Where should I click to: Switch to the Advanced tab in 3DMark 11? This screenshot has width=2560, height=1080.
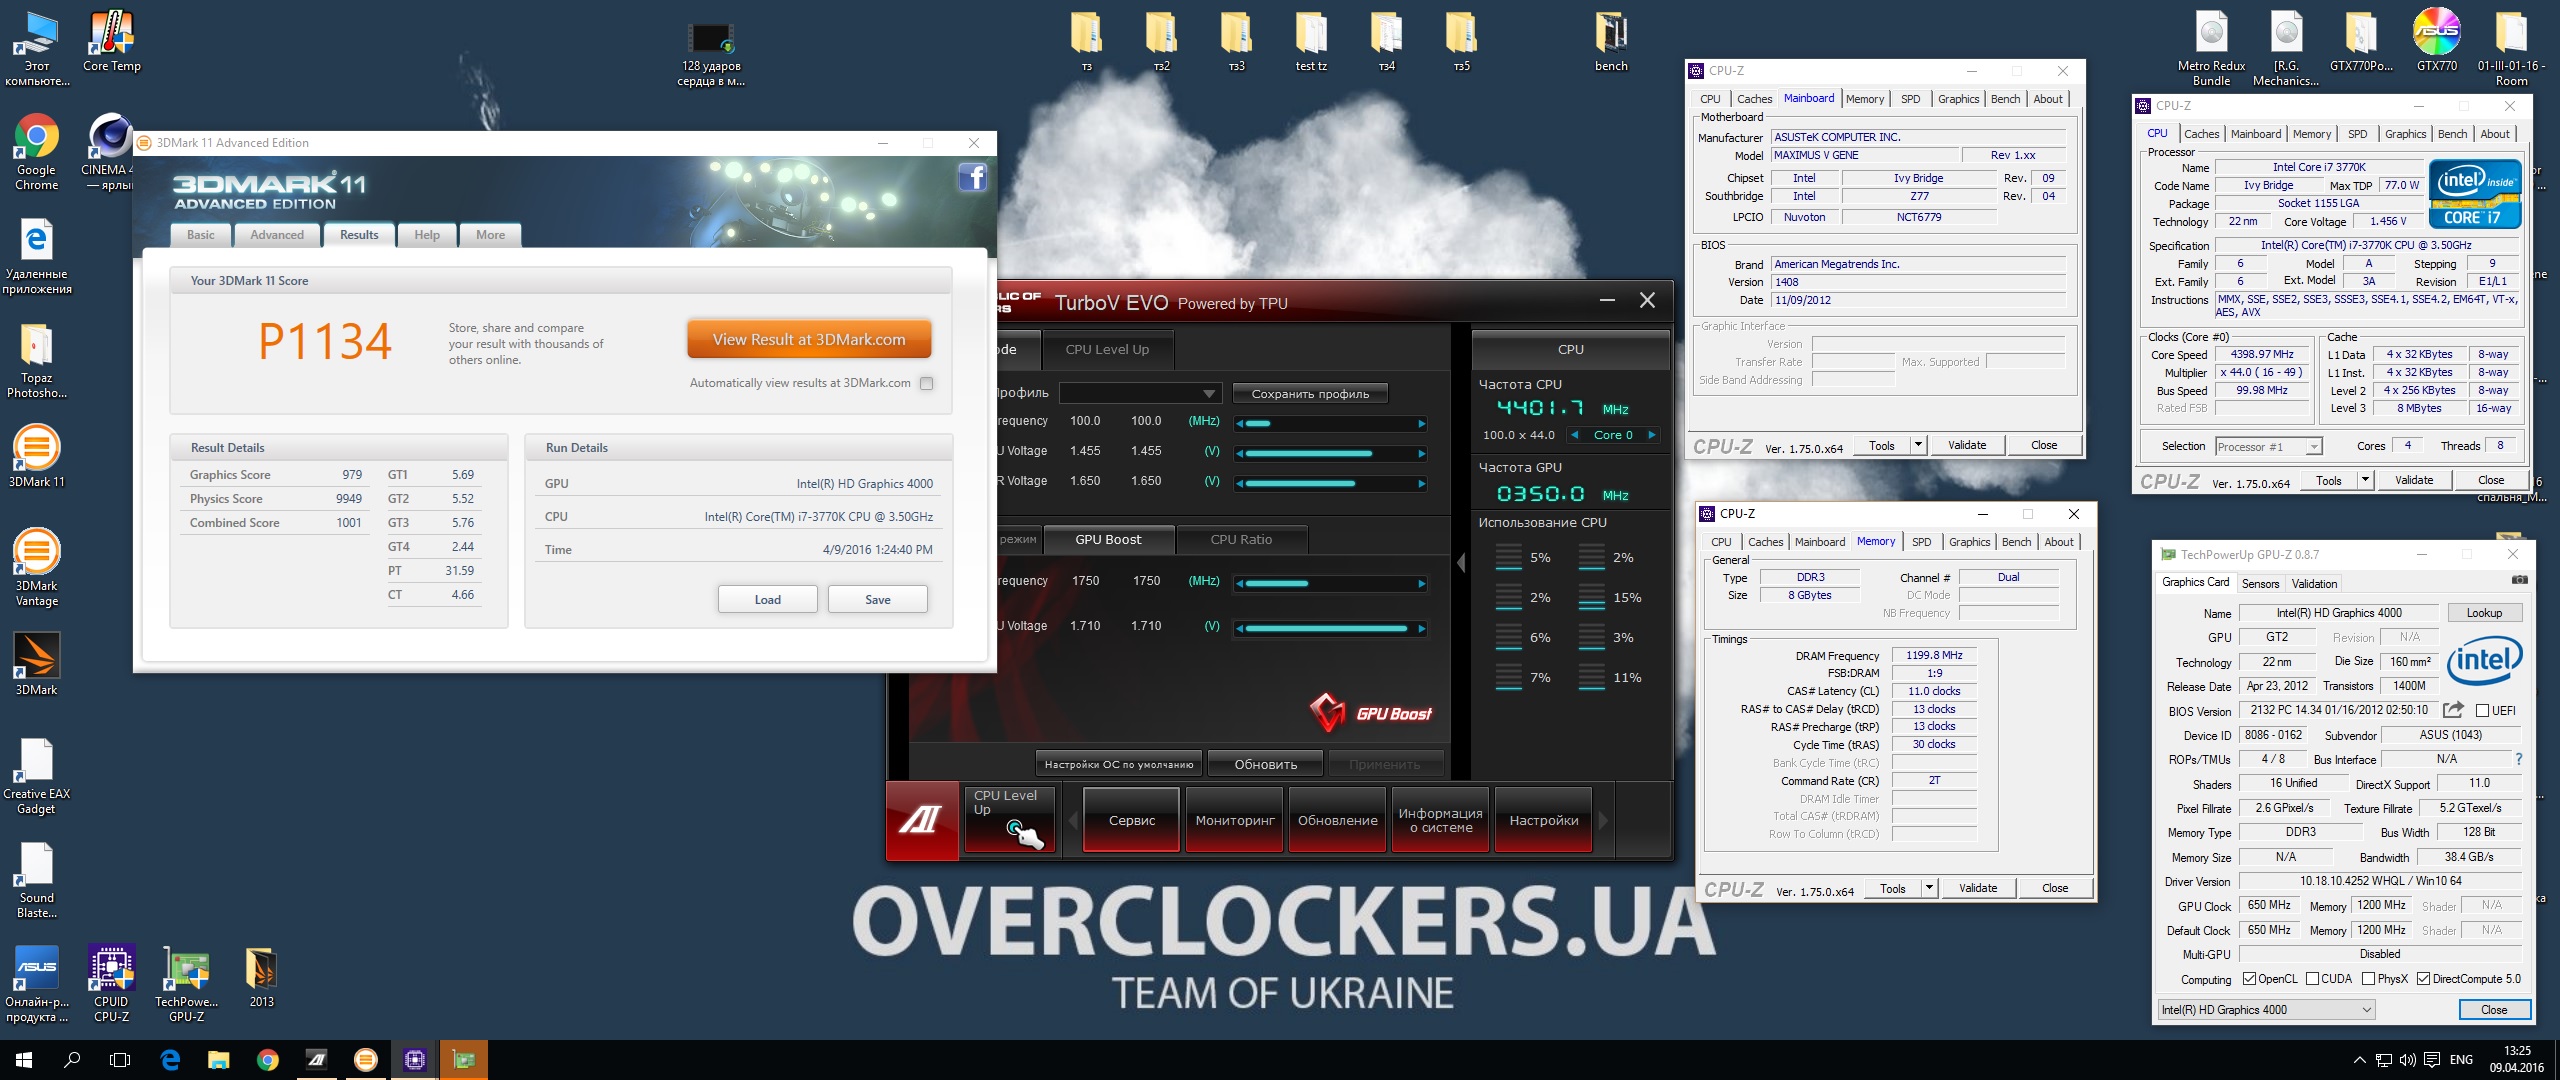tap(277, 235)
